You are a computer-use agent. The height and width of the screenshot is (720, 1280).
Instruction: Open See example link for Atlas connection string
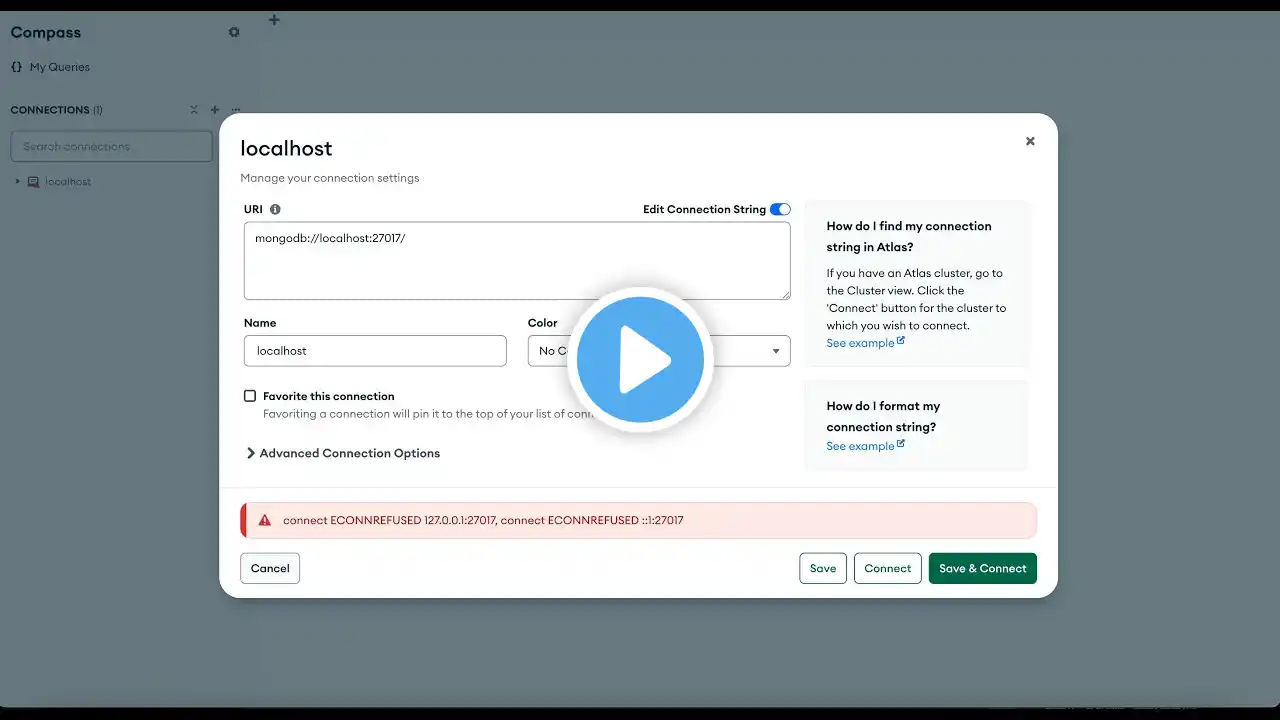click(865, 343)
